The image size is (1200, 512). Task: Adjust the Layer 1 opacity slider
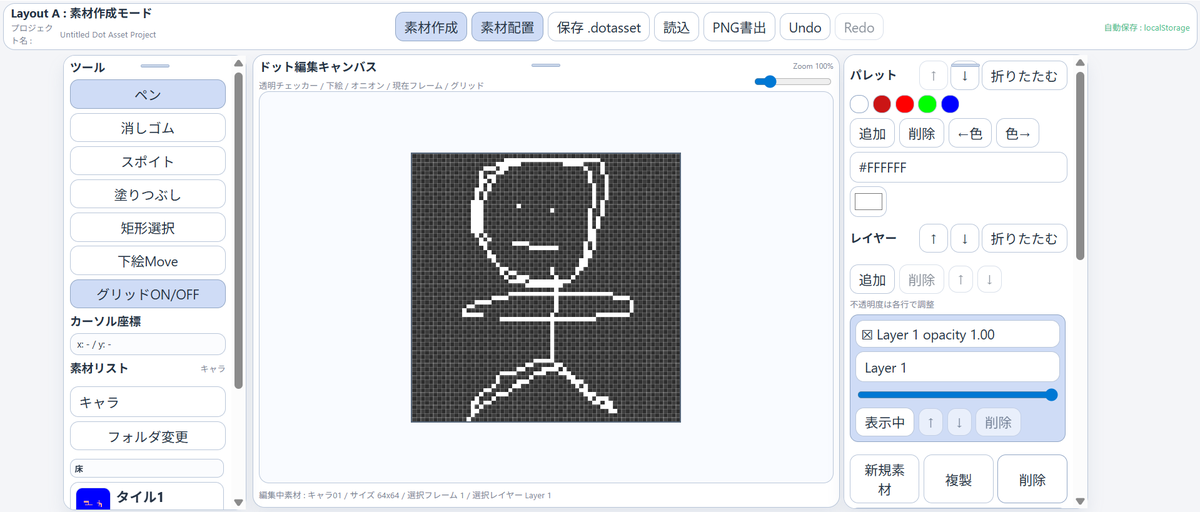coord(957,395)
